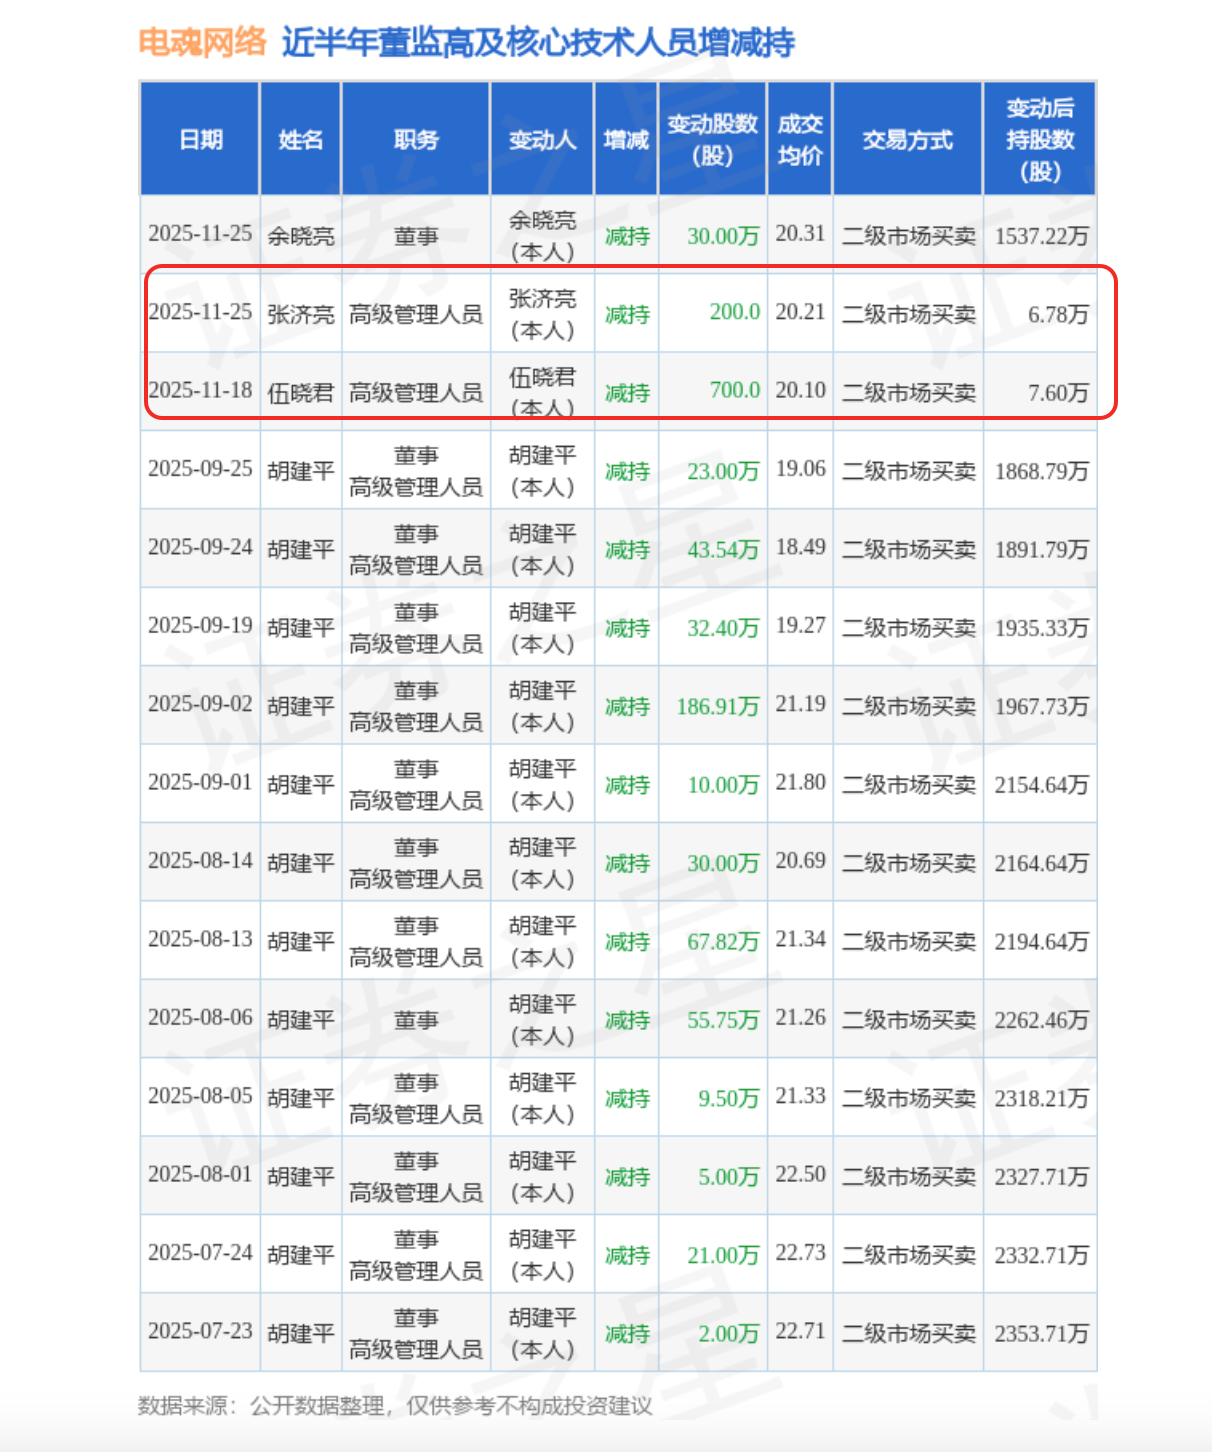This screenshot has height=1452, width=1212.
Task: Click the 186.91万 shares value
Action: (718, 706)
